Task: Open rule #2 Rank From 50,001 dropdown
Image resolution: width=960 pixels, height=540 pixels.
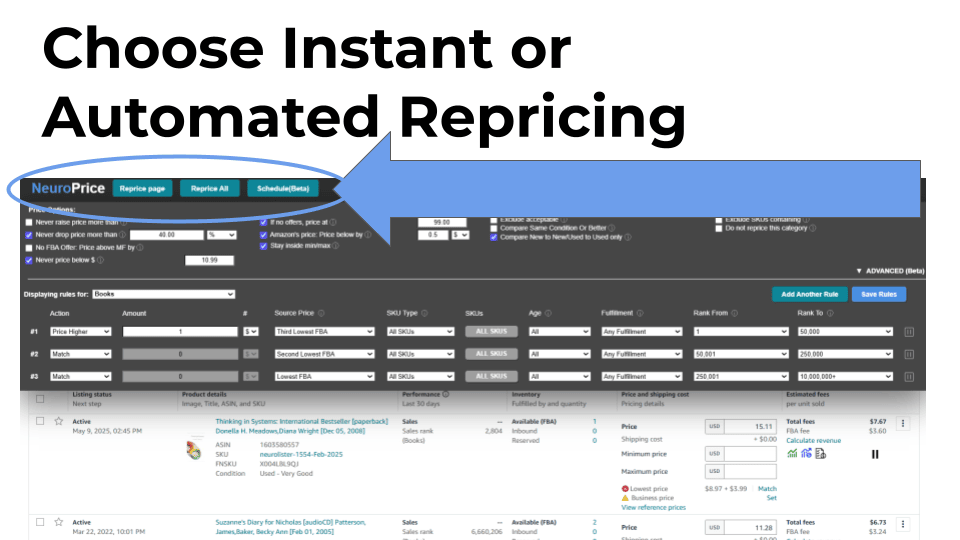Action: click(x=741, y=354)
